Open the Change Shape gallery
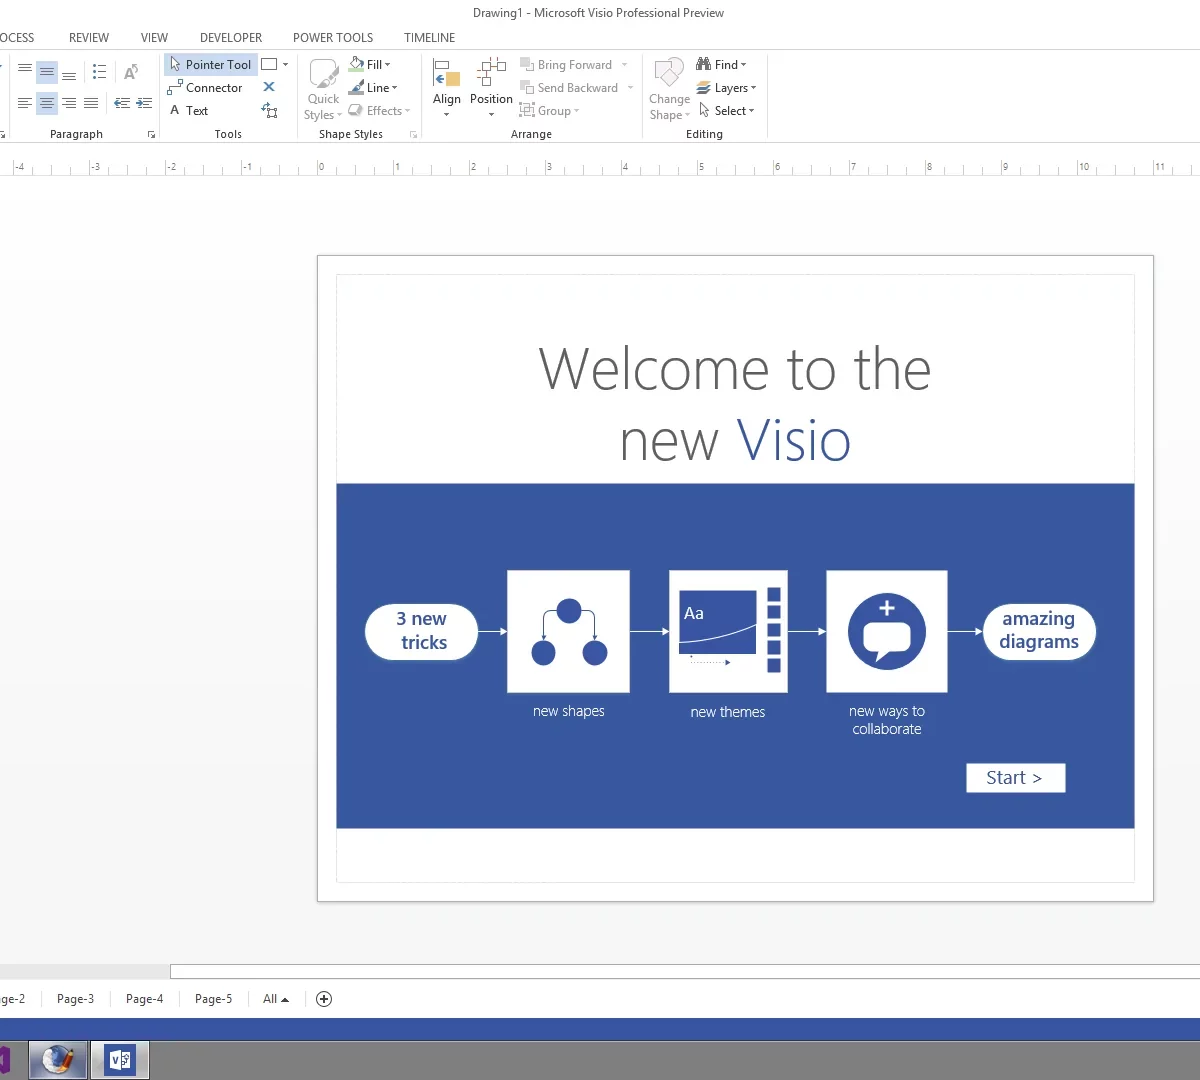1200x1080 pixels. point(669,89)
